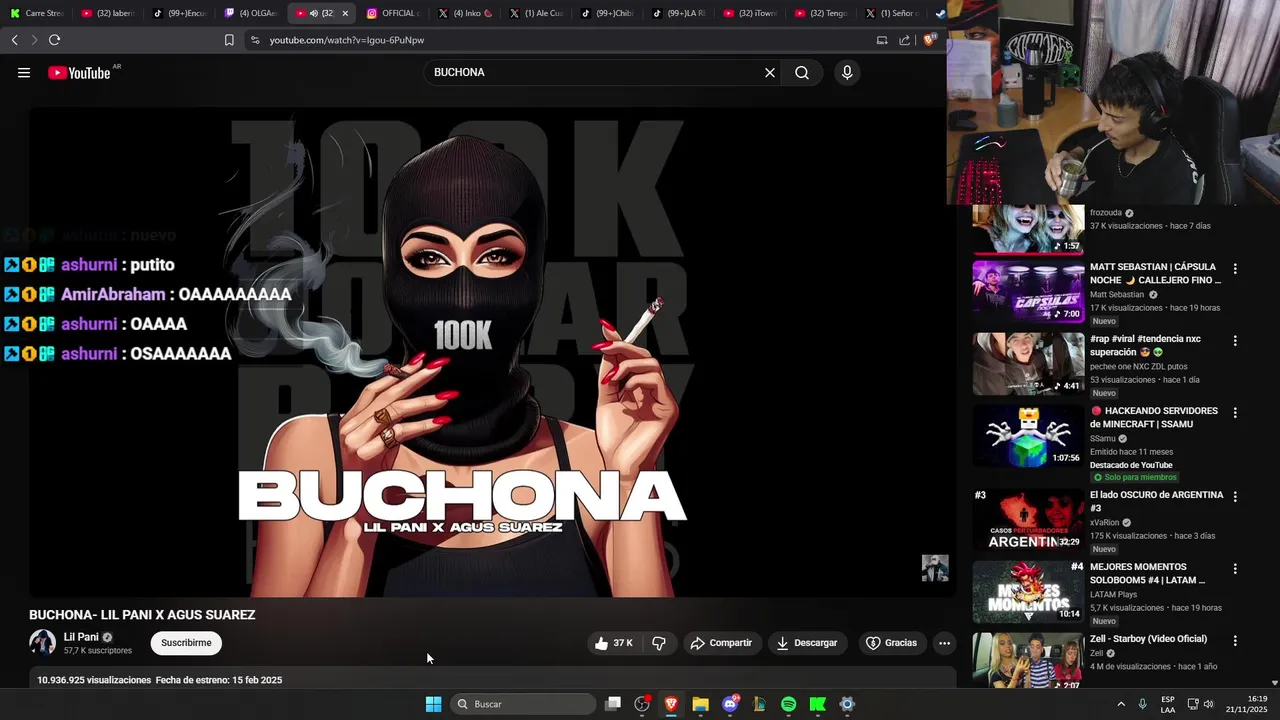Click the Descargar download button
Viewport: 1280px width, 720px height.
pyautogui.click(x=807, y=643)
